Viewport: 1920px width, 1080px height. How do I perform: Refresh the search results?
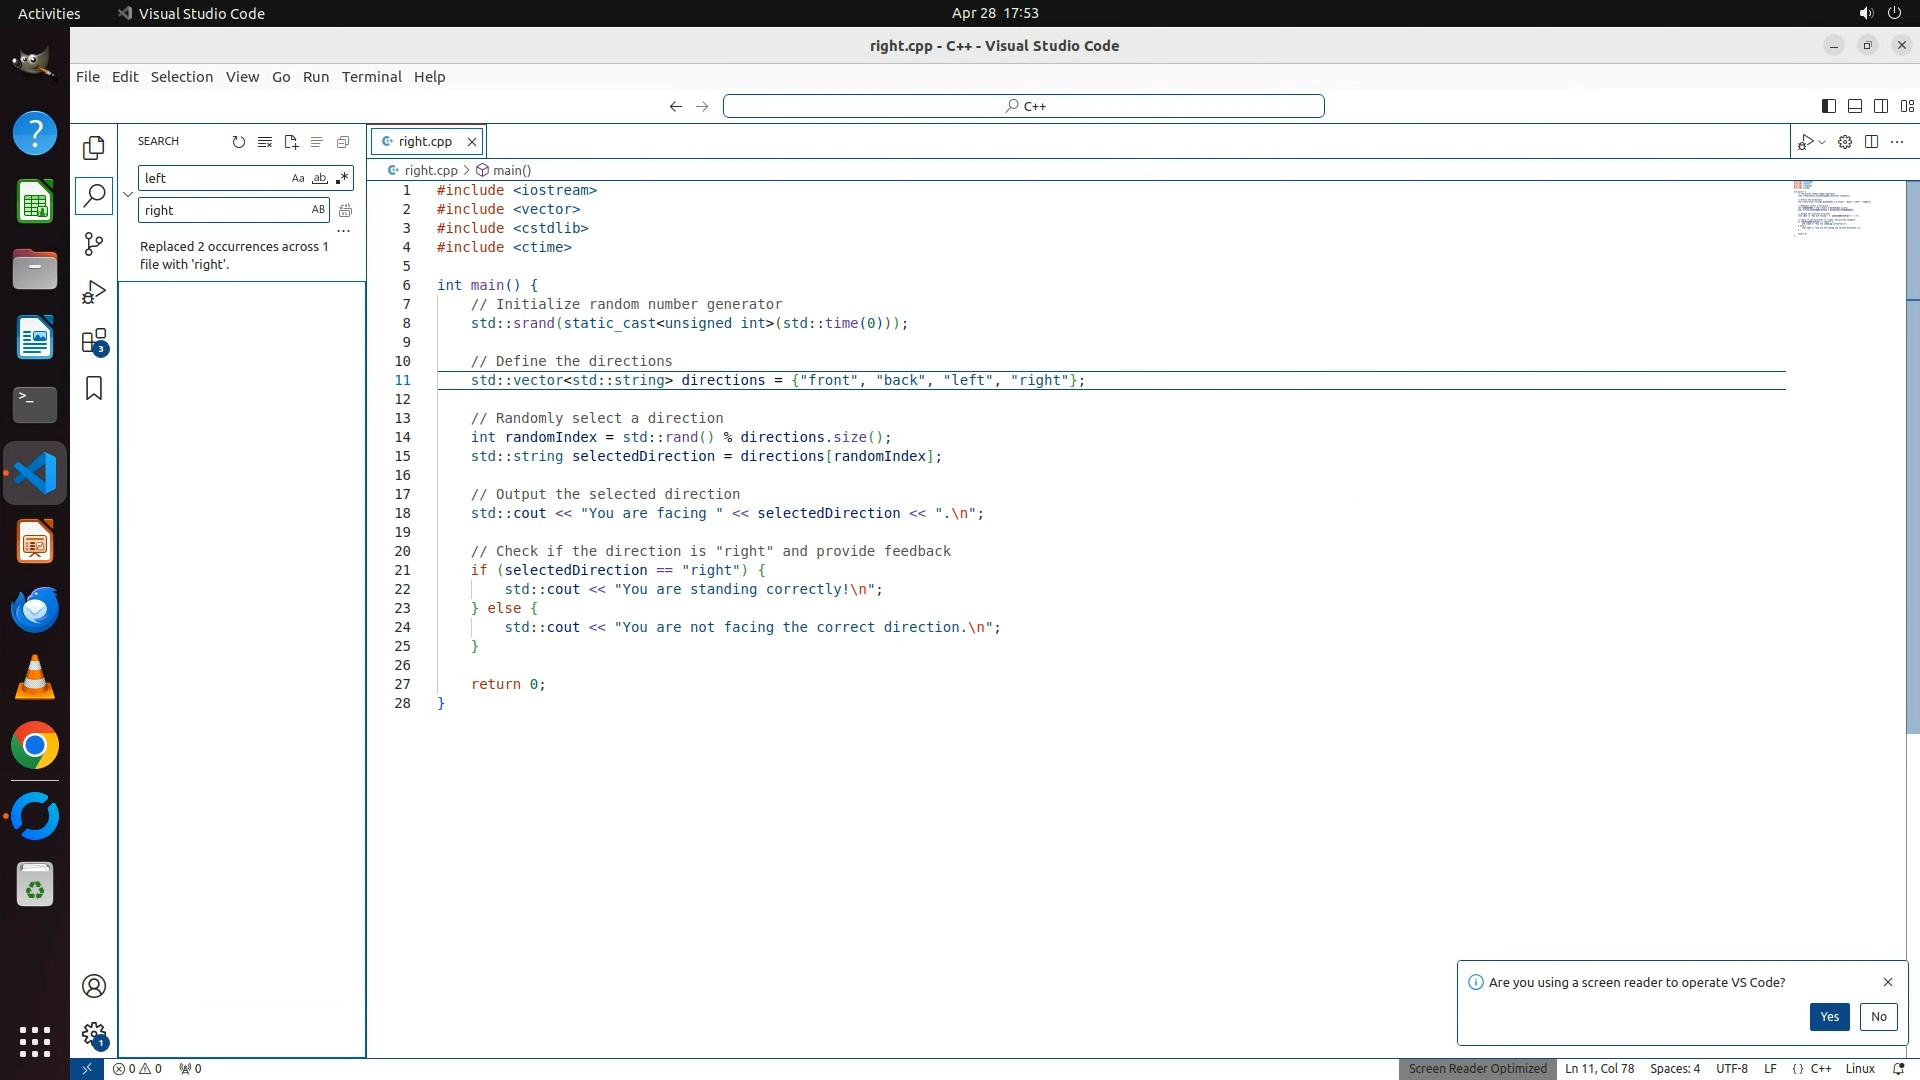click(x=238, y=142)
